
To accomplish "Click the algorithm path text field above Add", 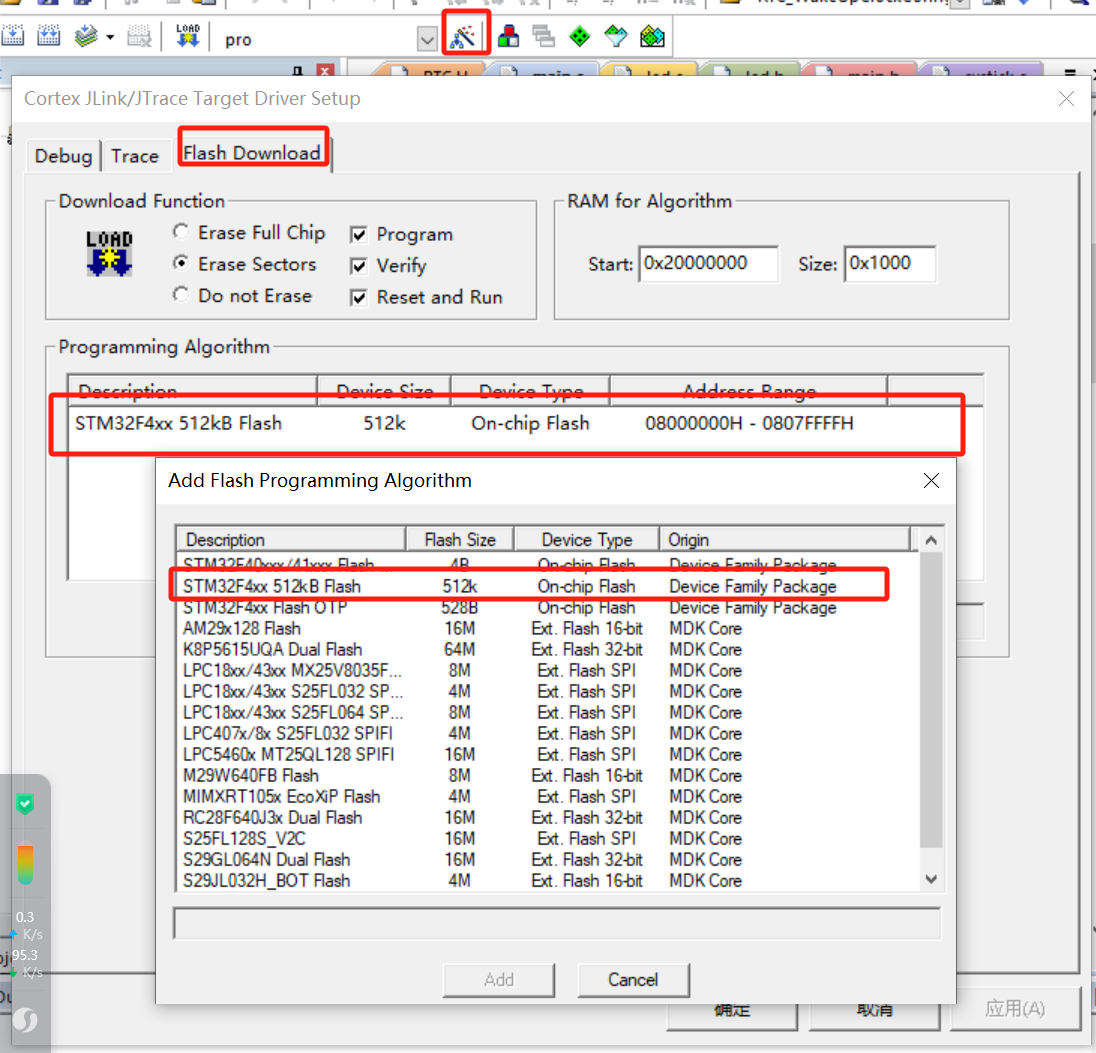I will (x=557, y=923).
